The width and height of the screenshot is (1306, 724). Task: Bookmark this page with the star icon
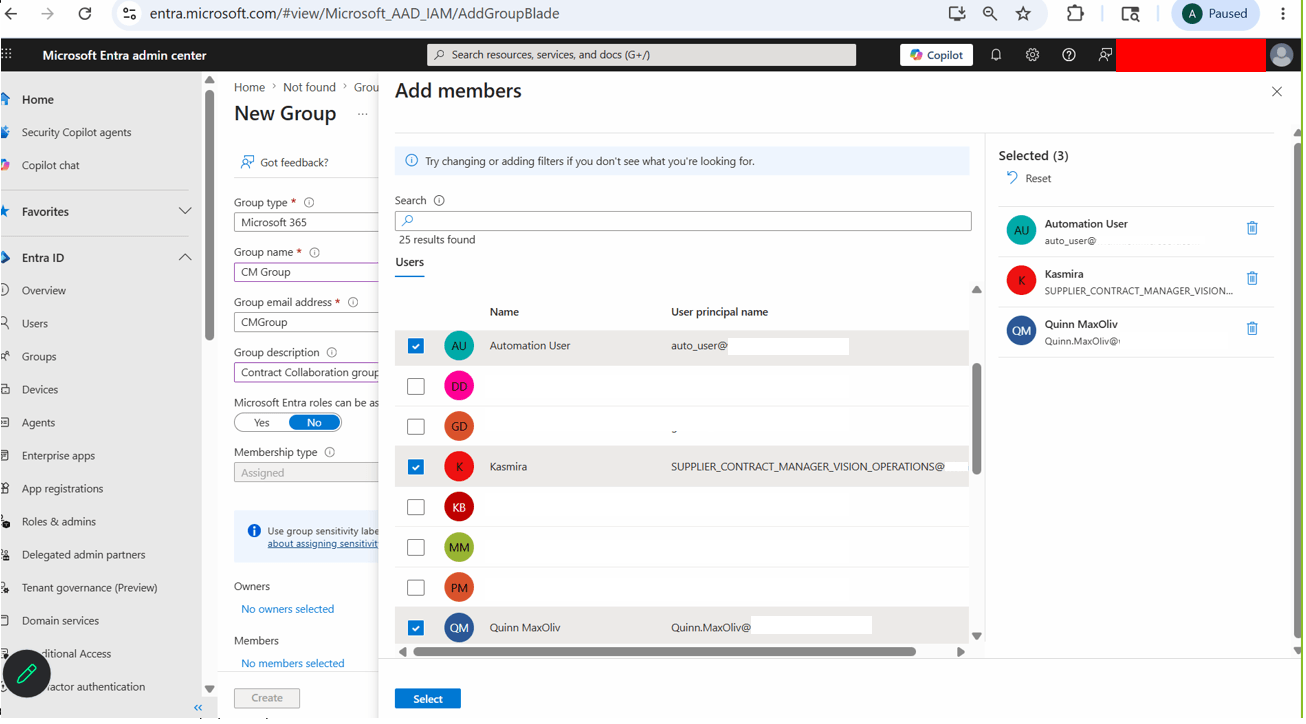tap(1023, 14)
